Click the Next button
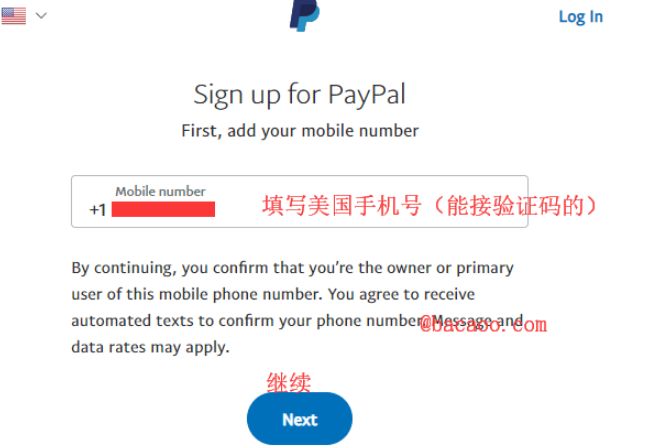 point(299,419)
